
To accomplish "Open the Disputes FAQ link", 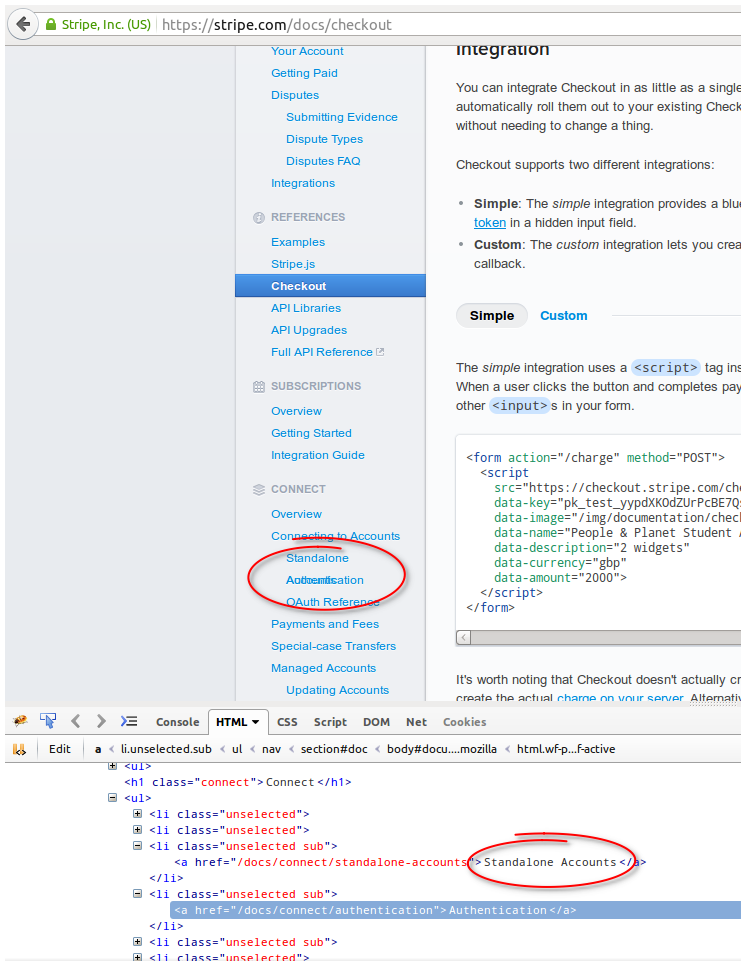I will coord(323,161).
